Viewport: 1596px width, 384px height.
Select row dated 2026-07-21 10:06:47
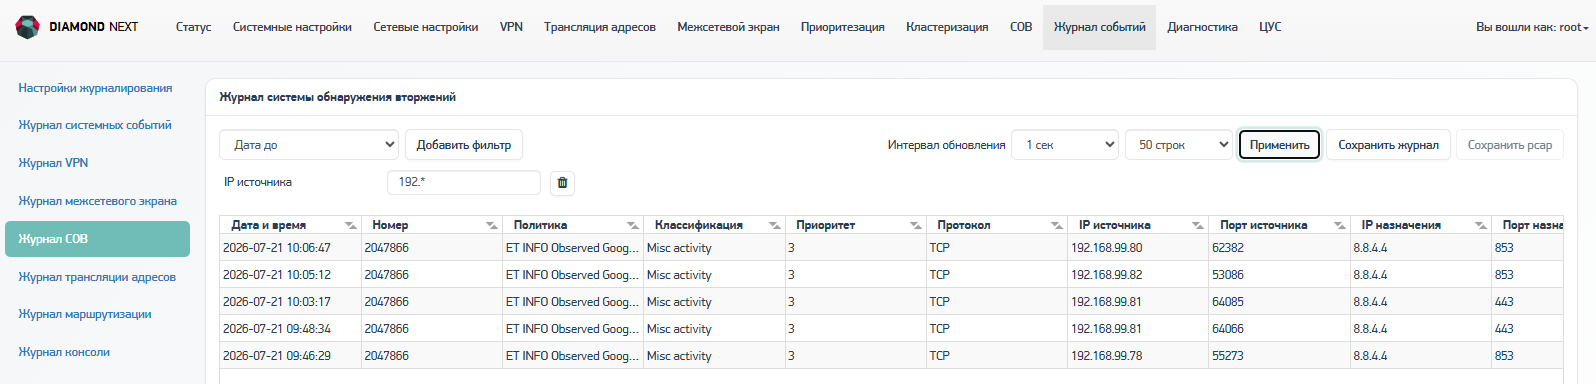(891, 248)
